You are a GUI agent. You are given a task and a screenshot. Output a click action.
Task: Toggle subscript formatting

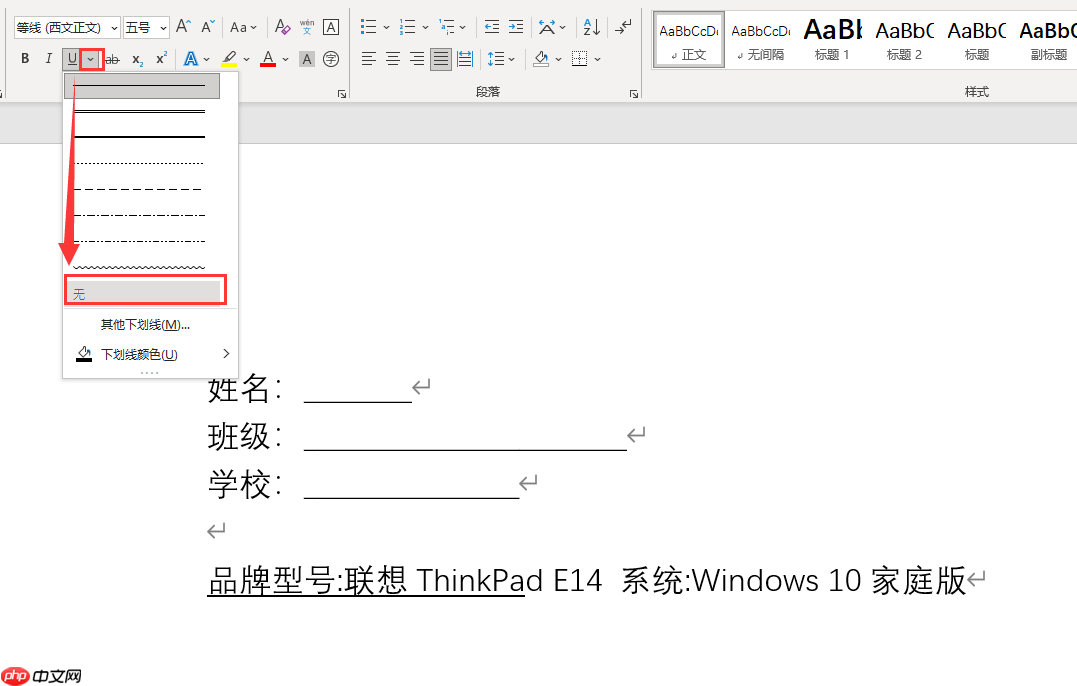137,60
